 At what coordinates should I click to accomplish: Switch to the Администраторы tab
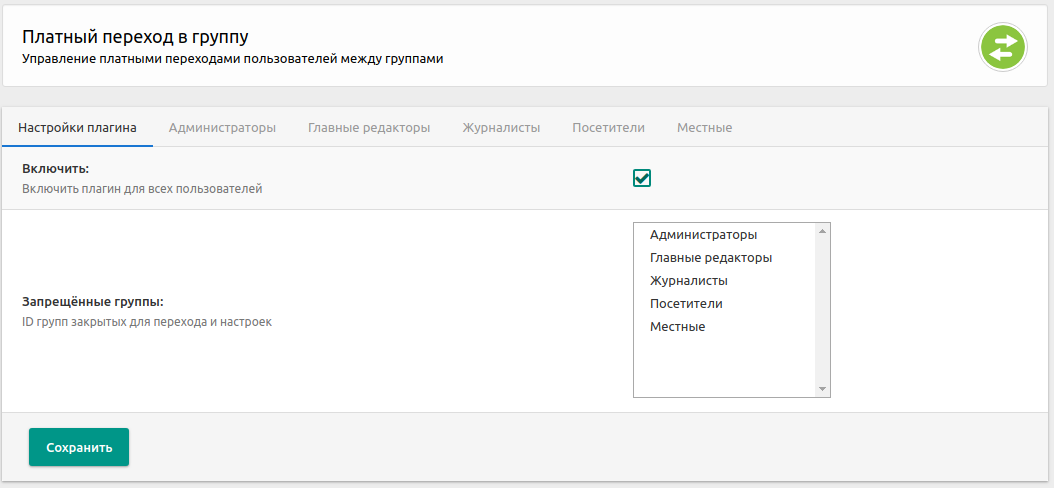(x=222, y=128)
